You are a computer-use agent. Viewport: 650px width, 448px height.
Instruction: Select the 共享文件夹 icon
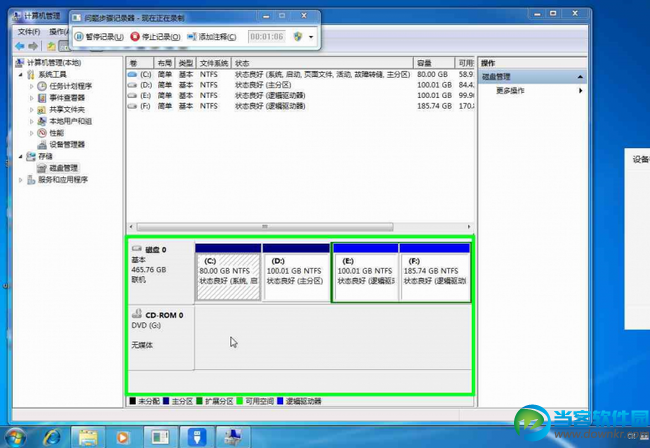tap(42, 109)
